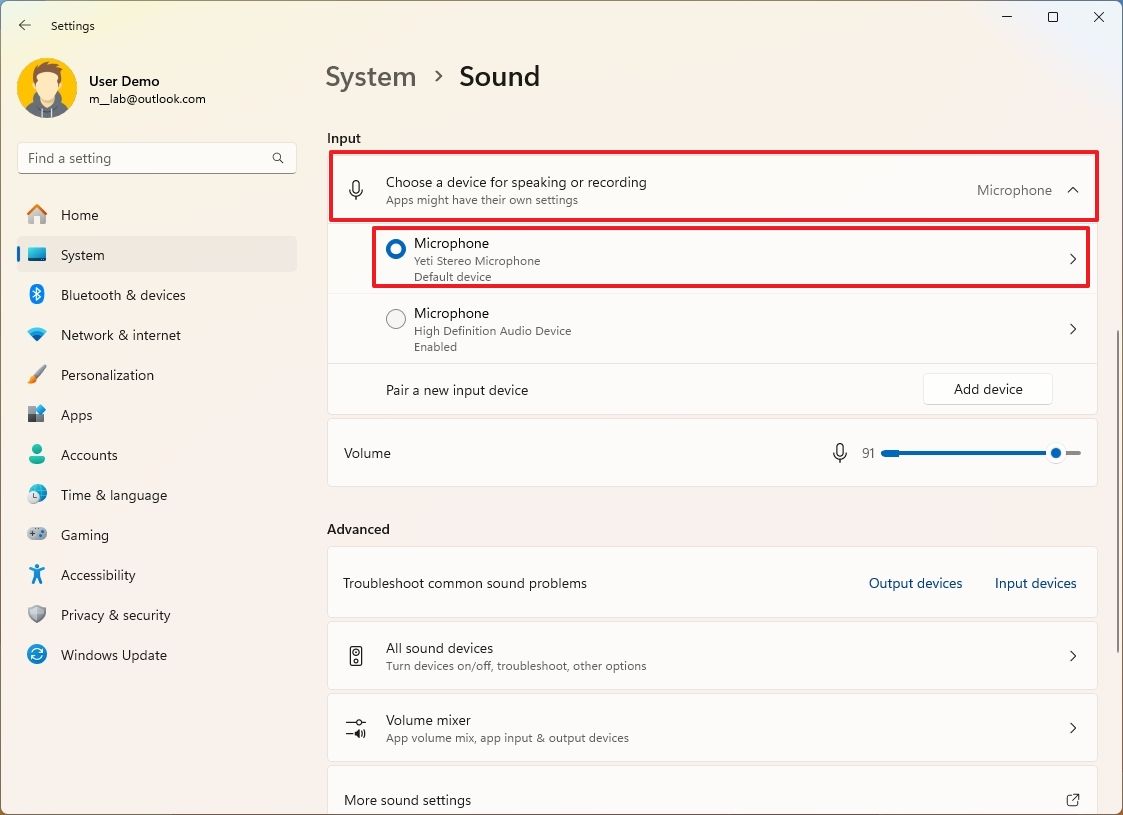
Task: Open All sound devices page chevron
Action: pos(1072,656)
